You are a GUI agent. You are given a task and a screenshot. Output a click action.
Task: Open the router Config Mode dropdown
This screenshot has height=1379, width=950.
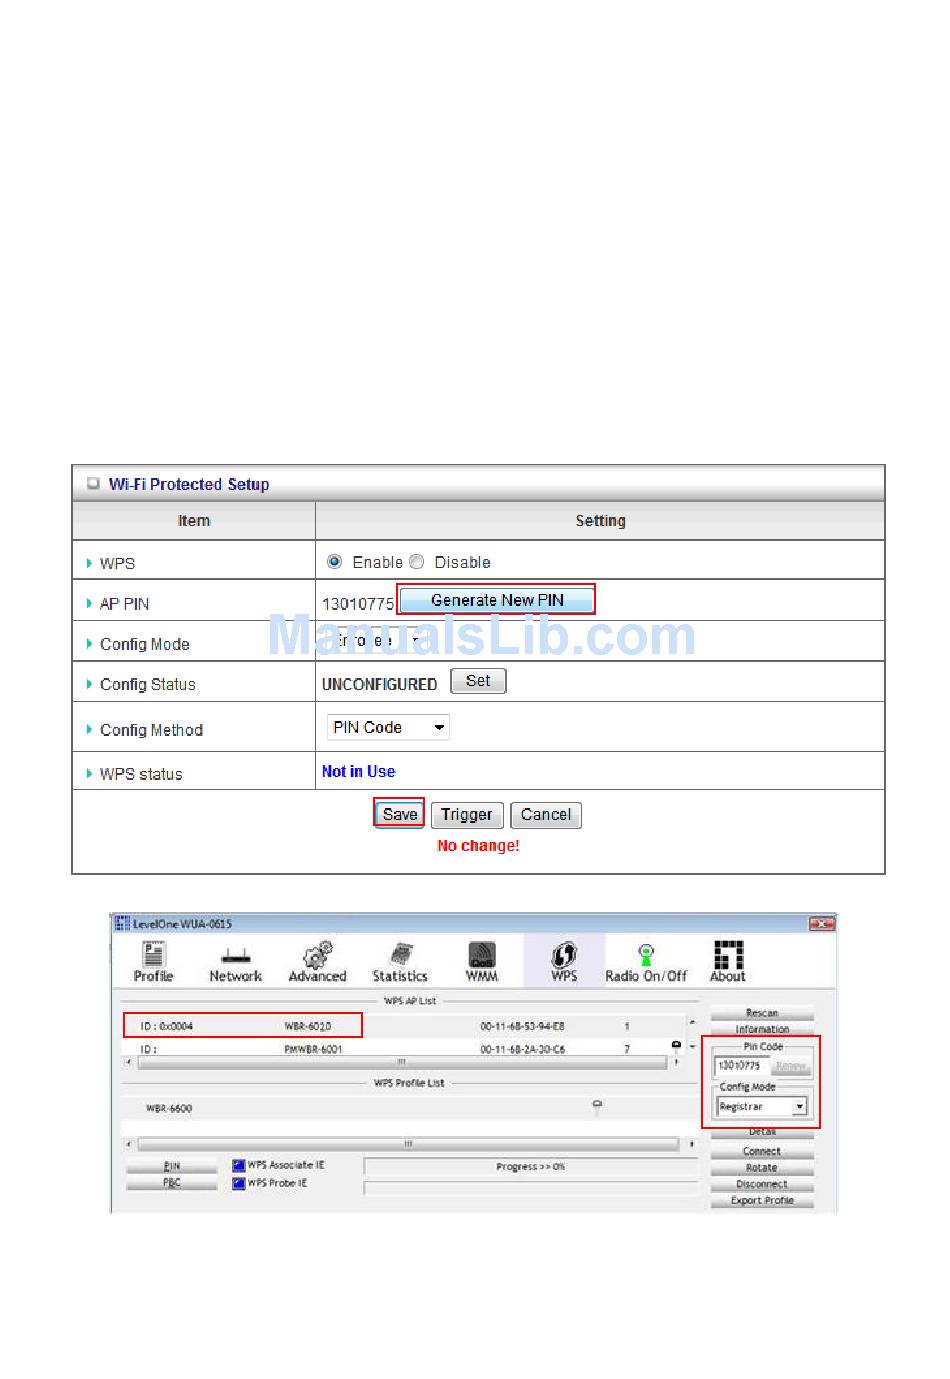[378, 640]
